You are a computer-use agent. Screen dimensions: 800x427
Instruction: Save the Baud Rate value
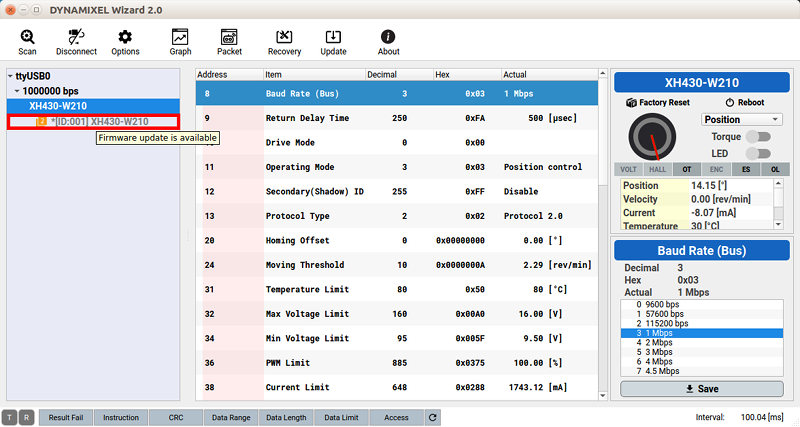[702, 389]
